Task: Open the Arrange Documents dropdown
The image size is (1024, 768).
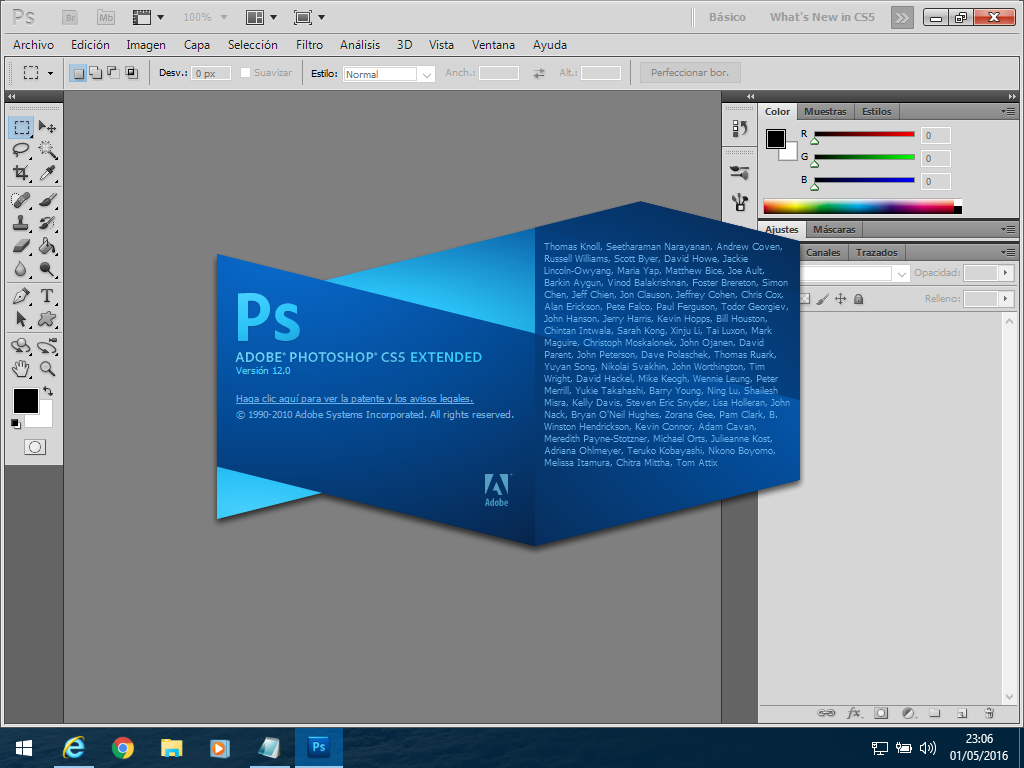Action: click(x=261, y=18)
